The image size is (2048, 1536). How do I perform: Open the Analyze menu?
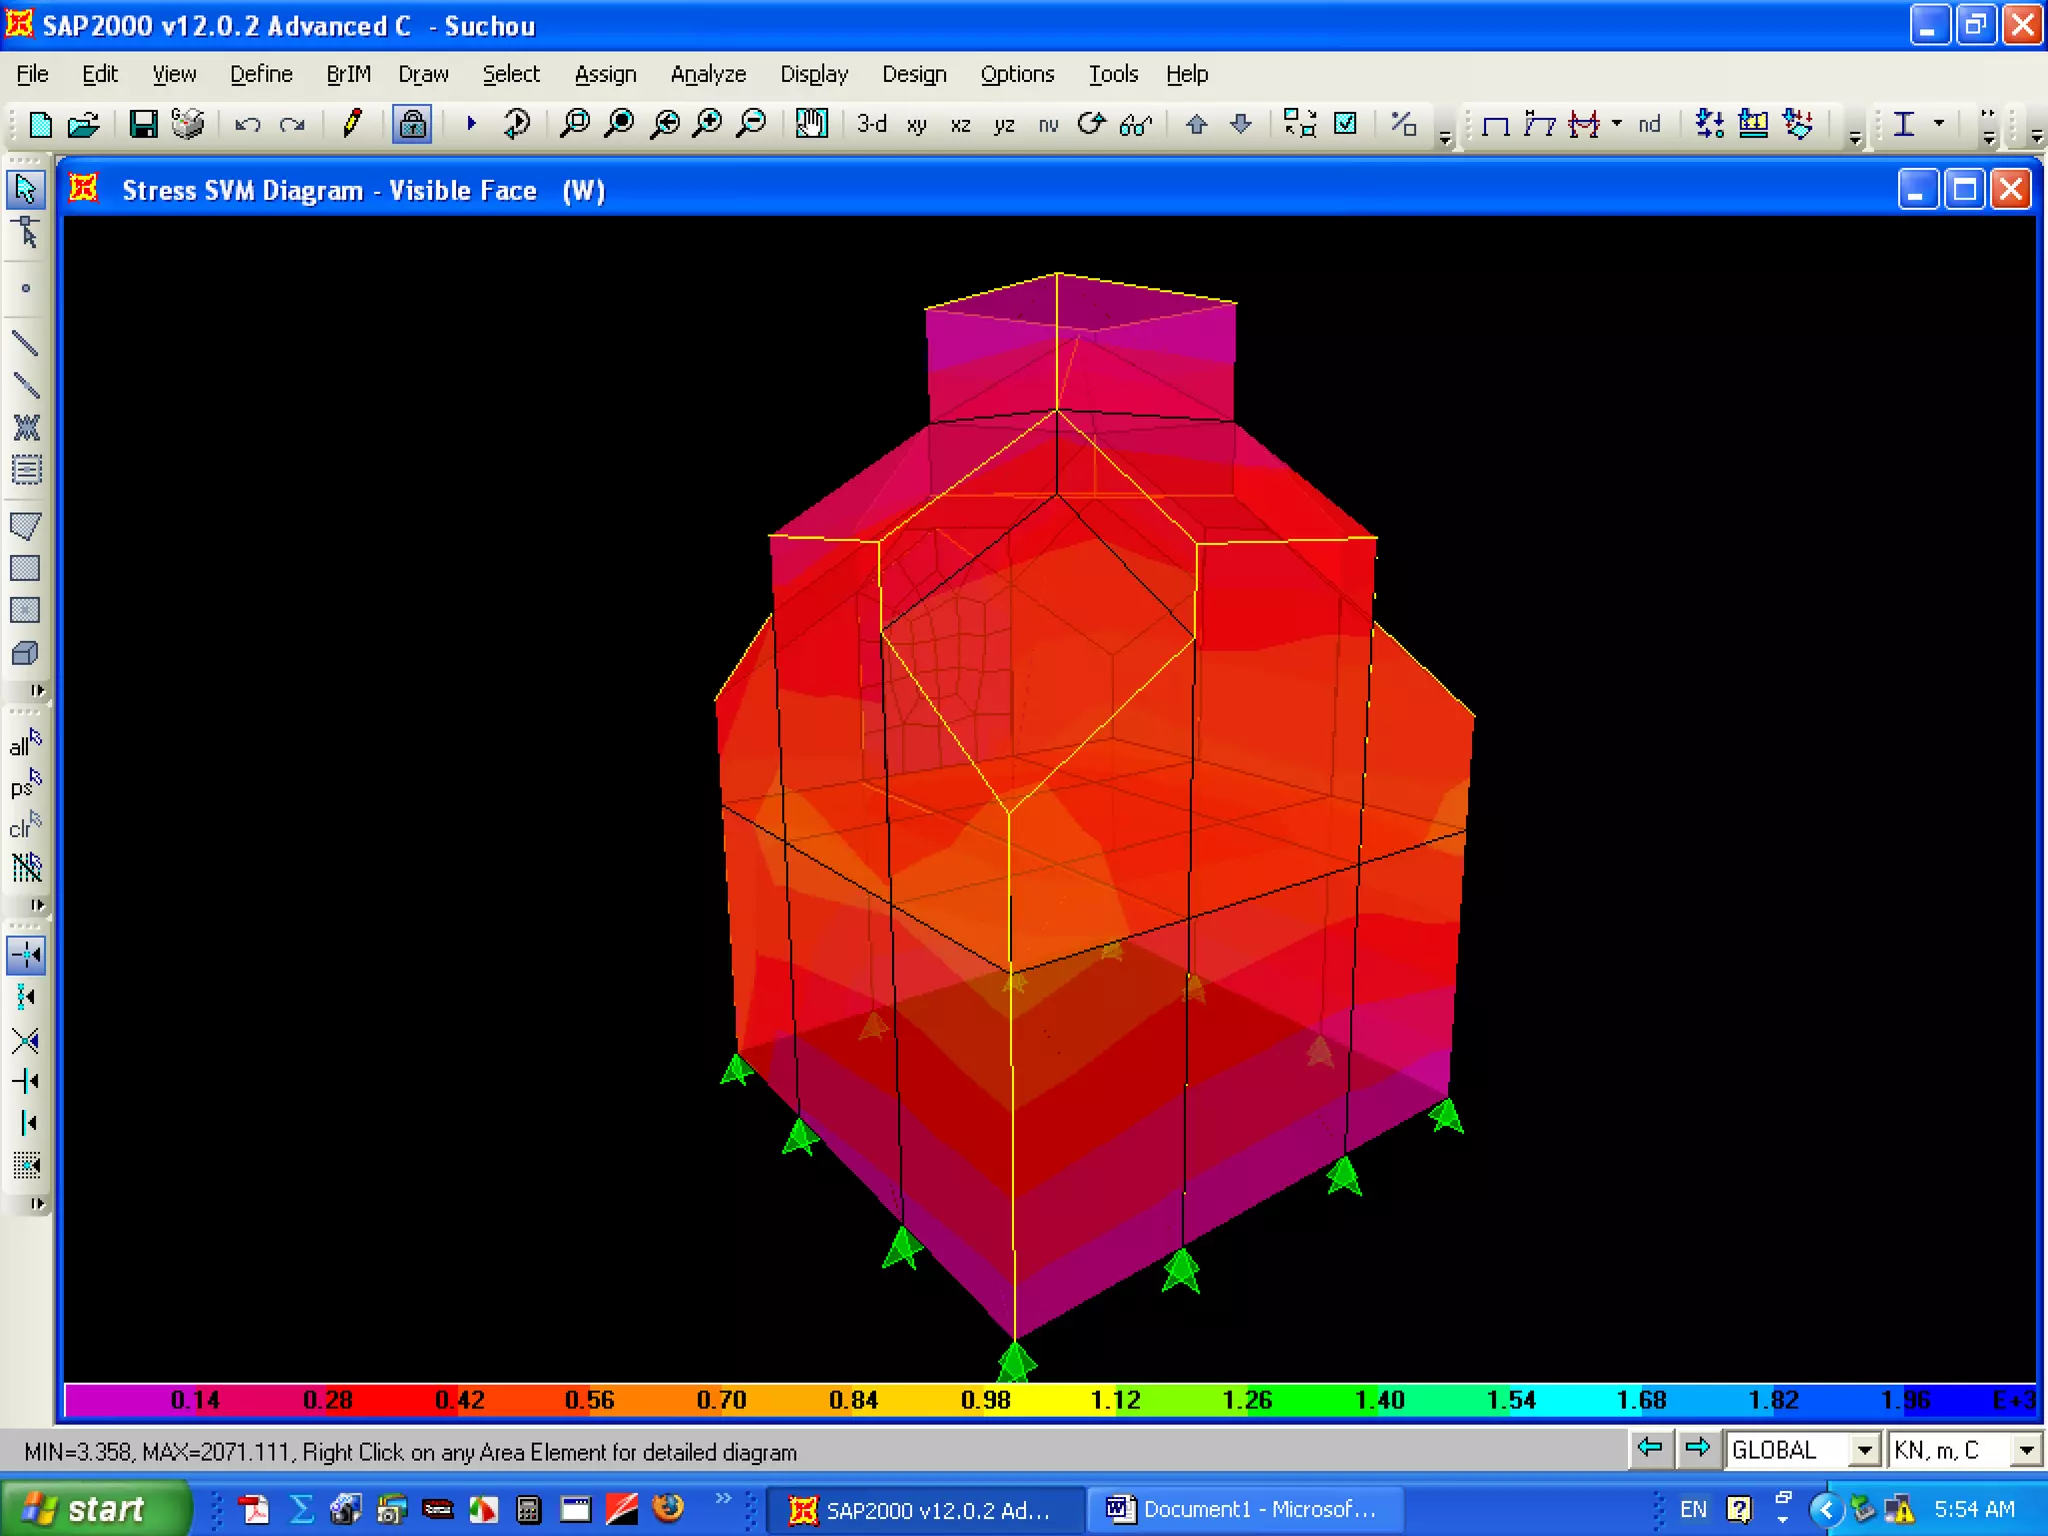[707, 74]
